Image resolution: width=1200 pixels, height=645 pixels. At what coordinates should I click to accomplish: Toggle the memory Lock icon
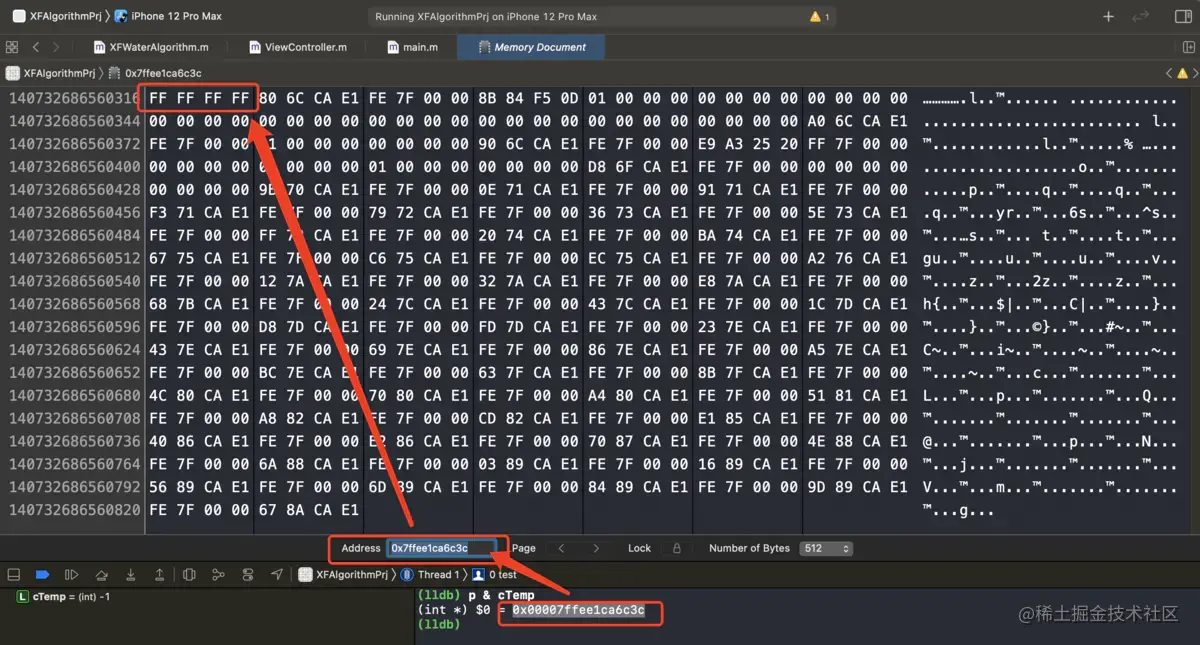pos(677,549)
